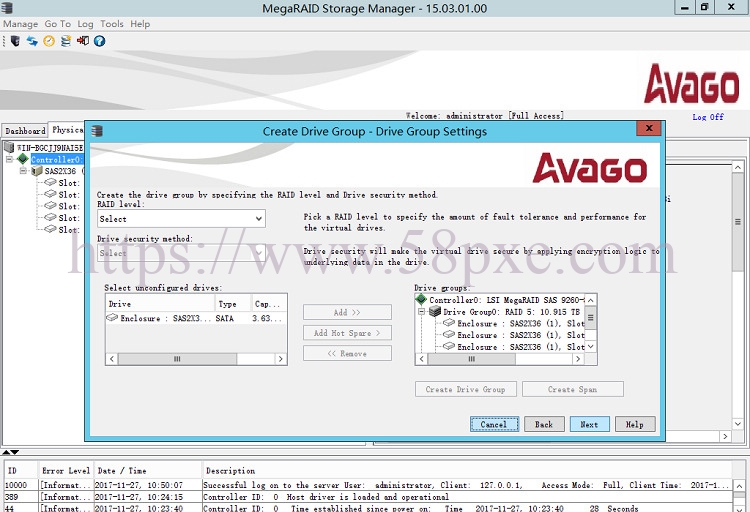Image resolution: width=750 pixels, height=512 pixels.
Task: Open the Drive security method dropdown
Action: pos(181,253)
